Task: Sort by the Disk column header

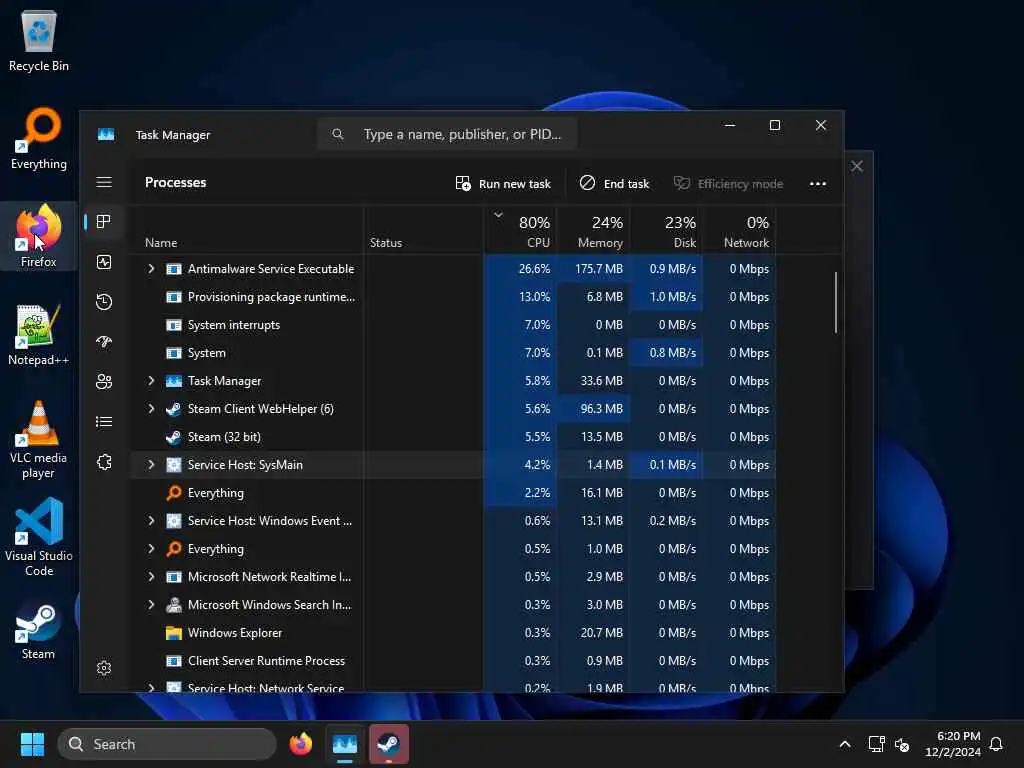Action: pyautogui.click(x=666, y=230)
